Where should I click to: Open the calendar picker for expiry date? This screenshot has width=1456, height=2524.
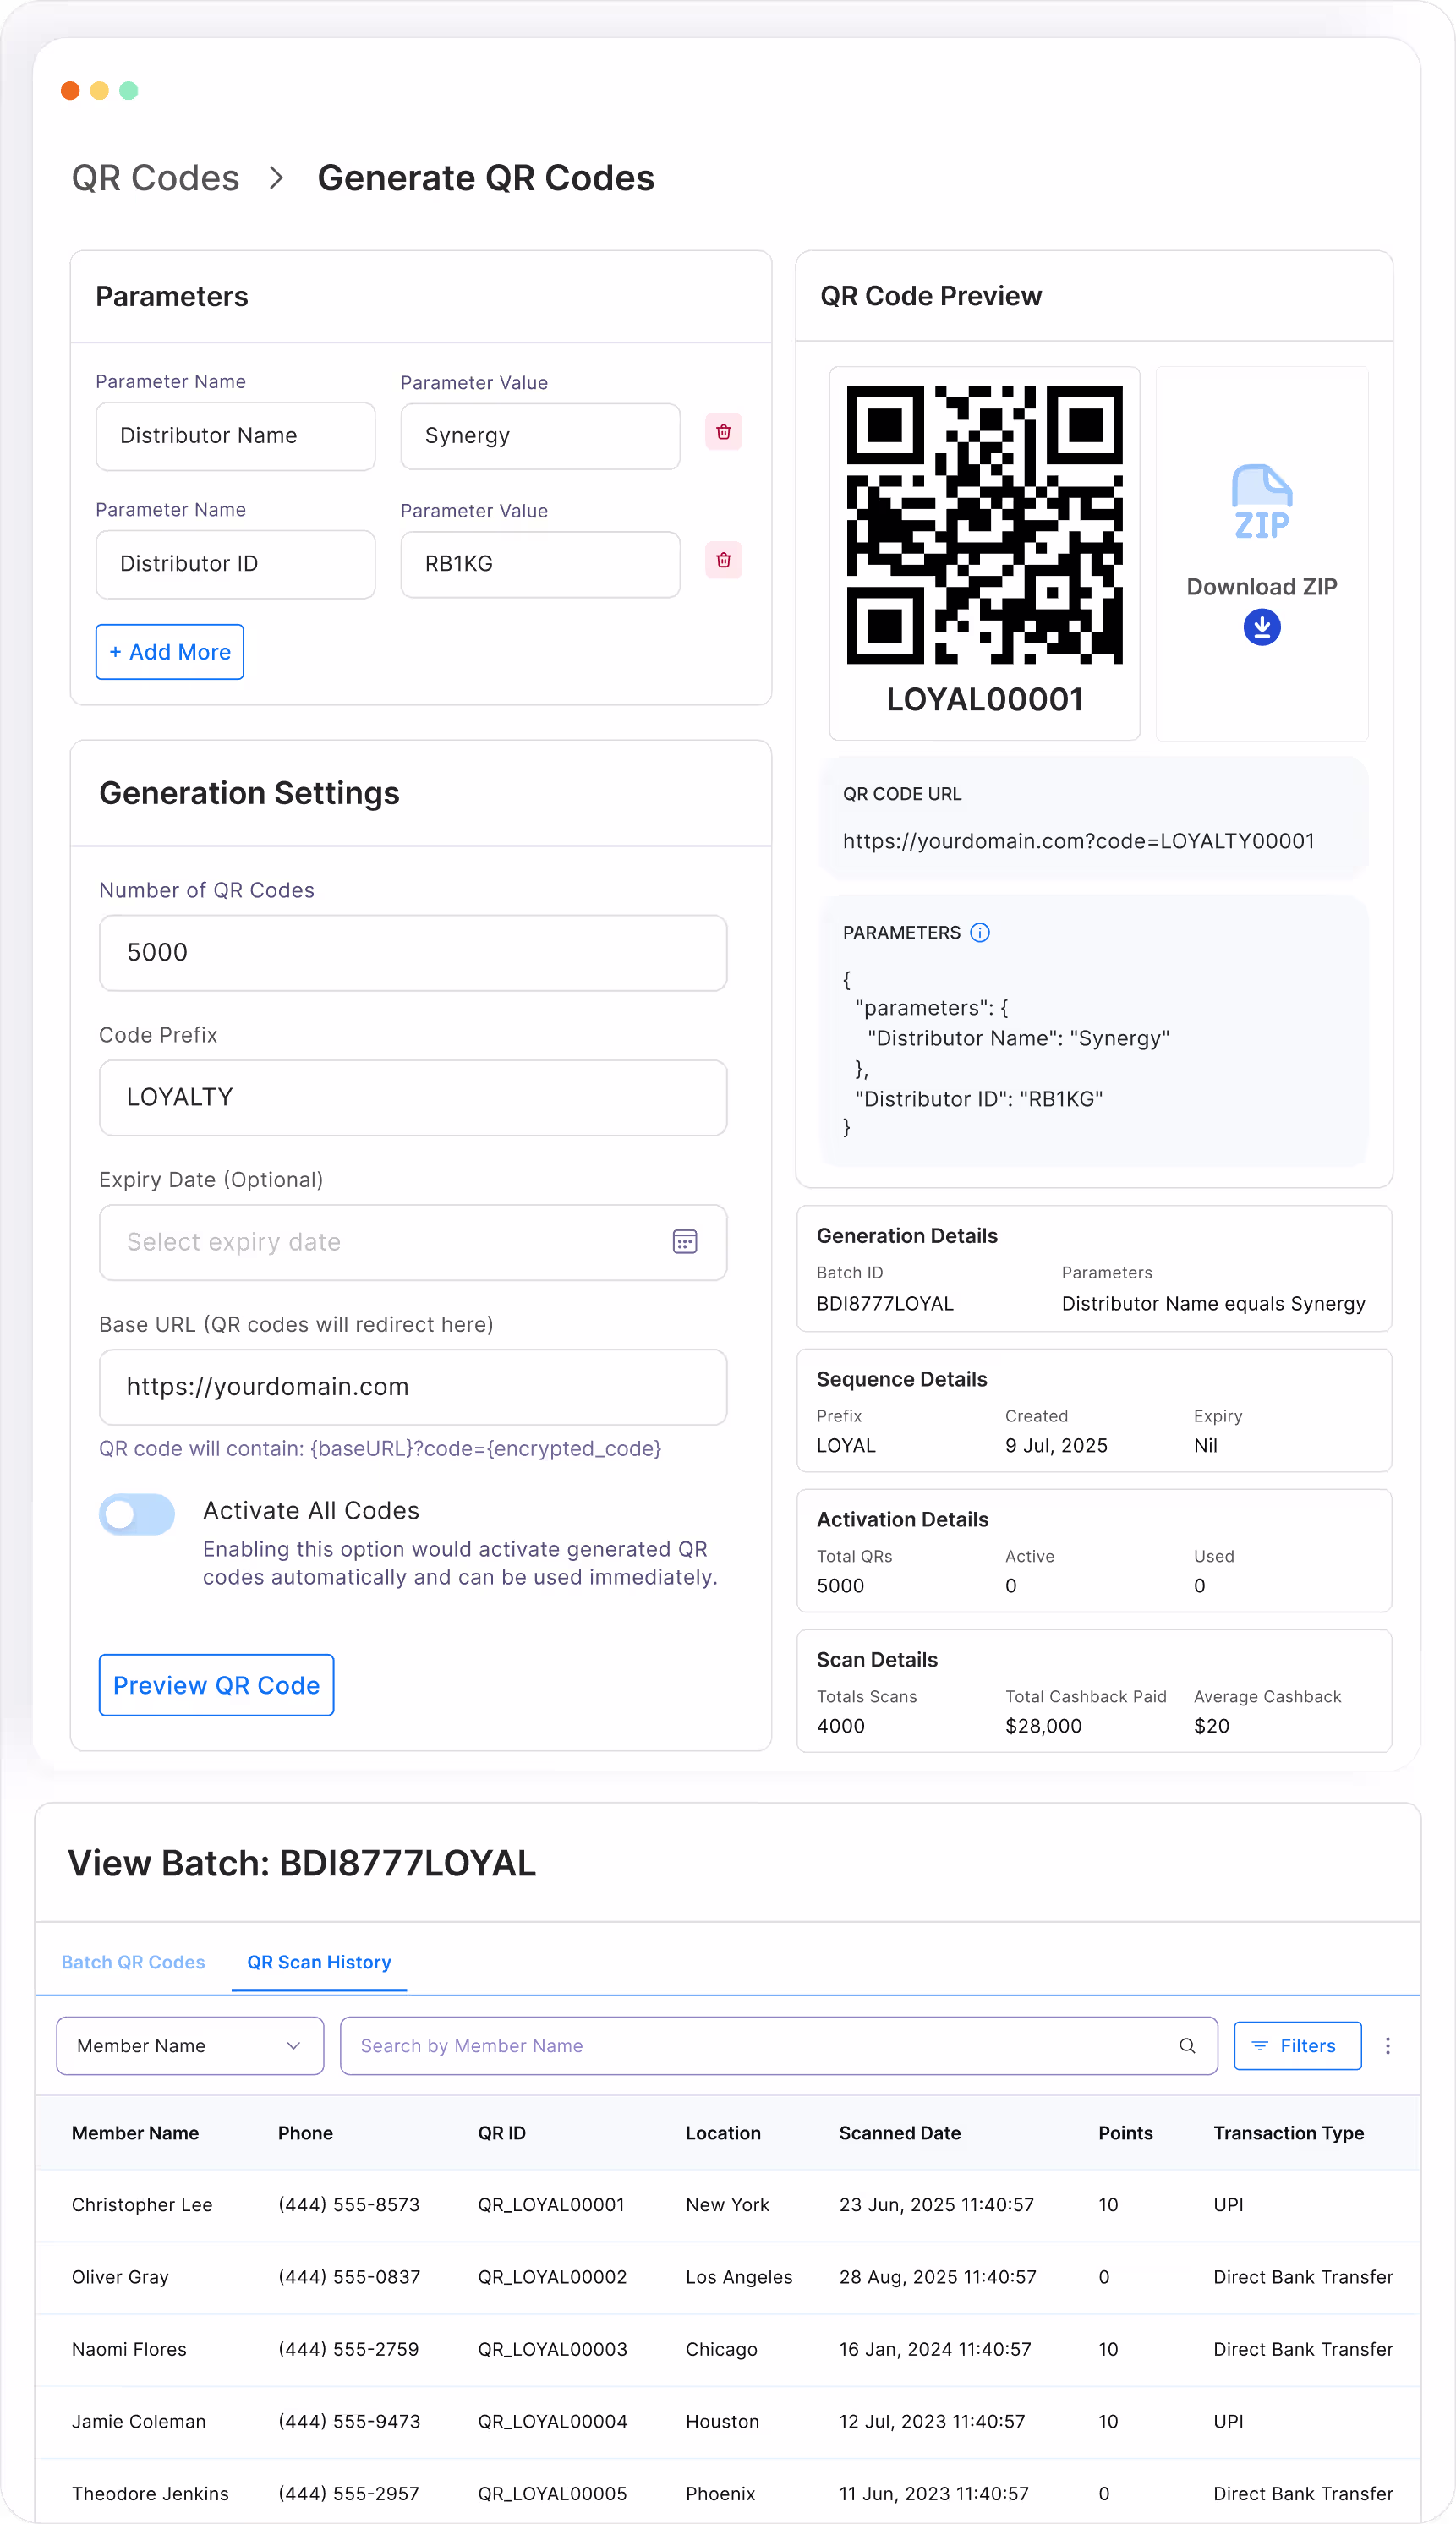click(684, 1242)
